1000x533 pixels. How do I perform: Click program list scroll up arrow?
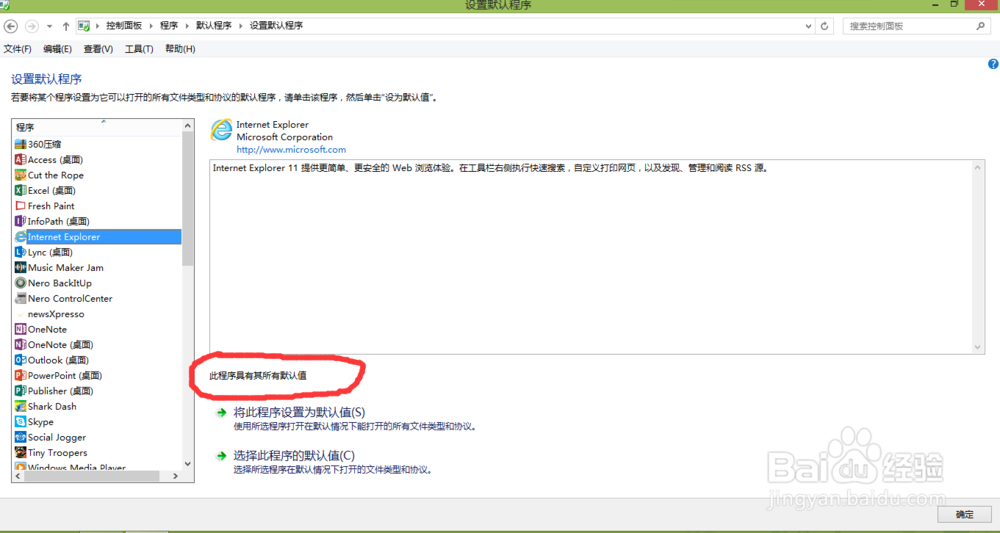point(188,126)
